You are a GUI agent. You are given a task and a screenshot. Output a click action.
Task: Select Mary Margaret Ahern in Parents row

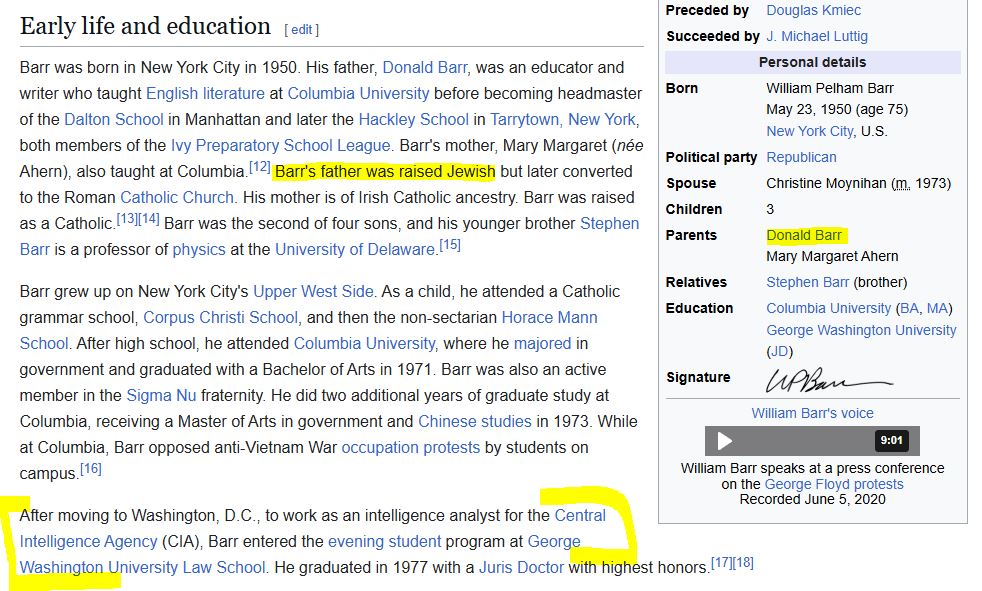(x=832, y=257)
